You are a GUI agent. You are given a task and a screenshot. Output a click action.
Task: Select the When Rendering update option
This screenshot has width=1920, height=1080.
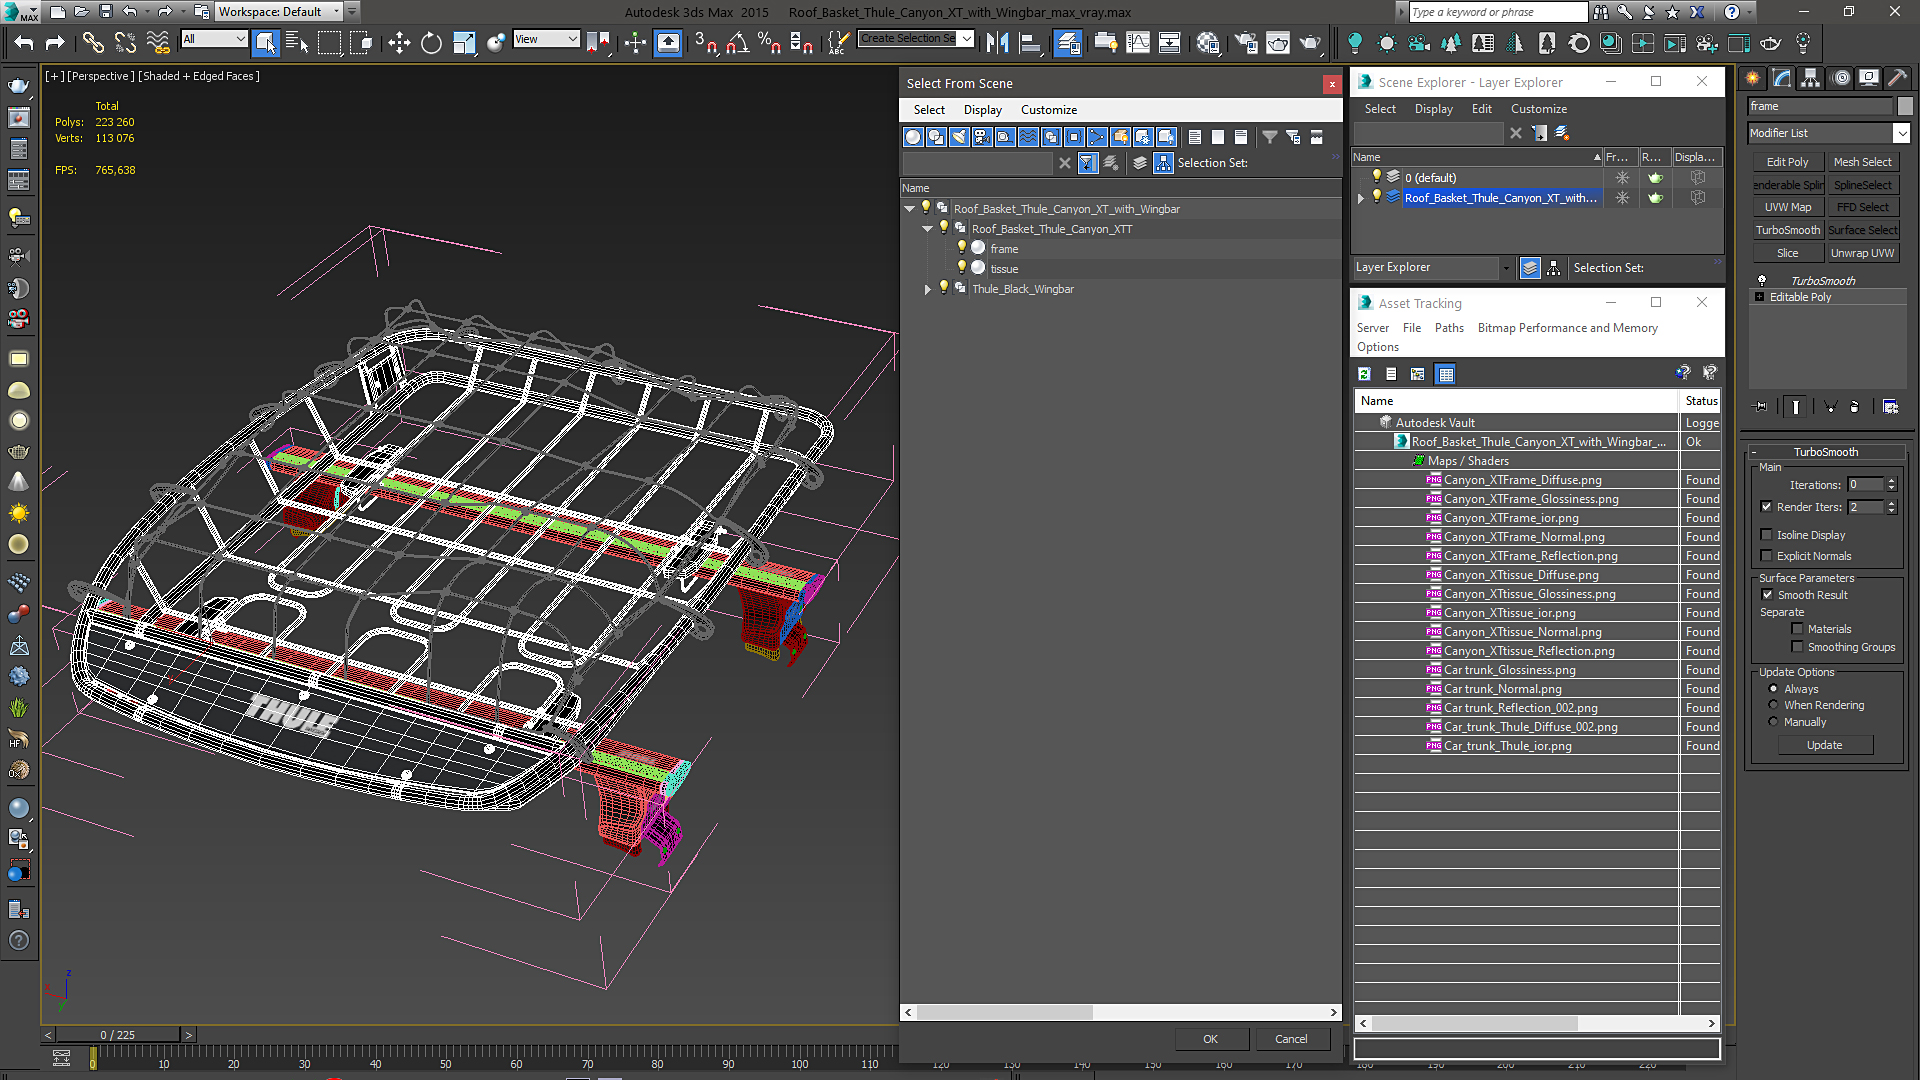1773,705
